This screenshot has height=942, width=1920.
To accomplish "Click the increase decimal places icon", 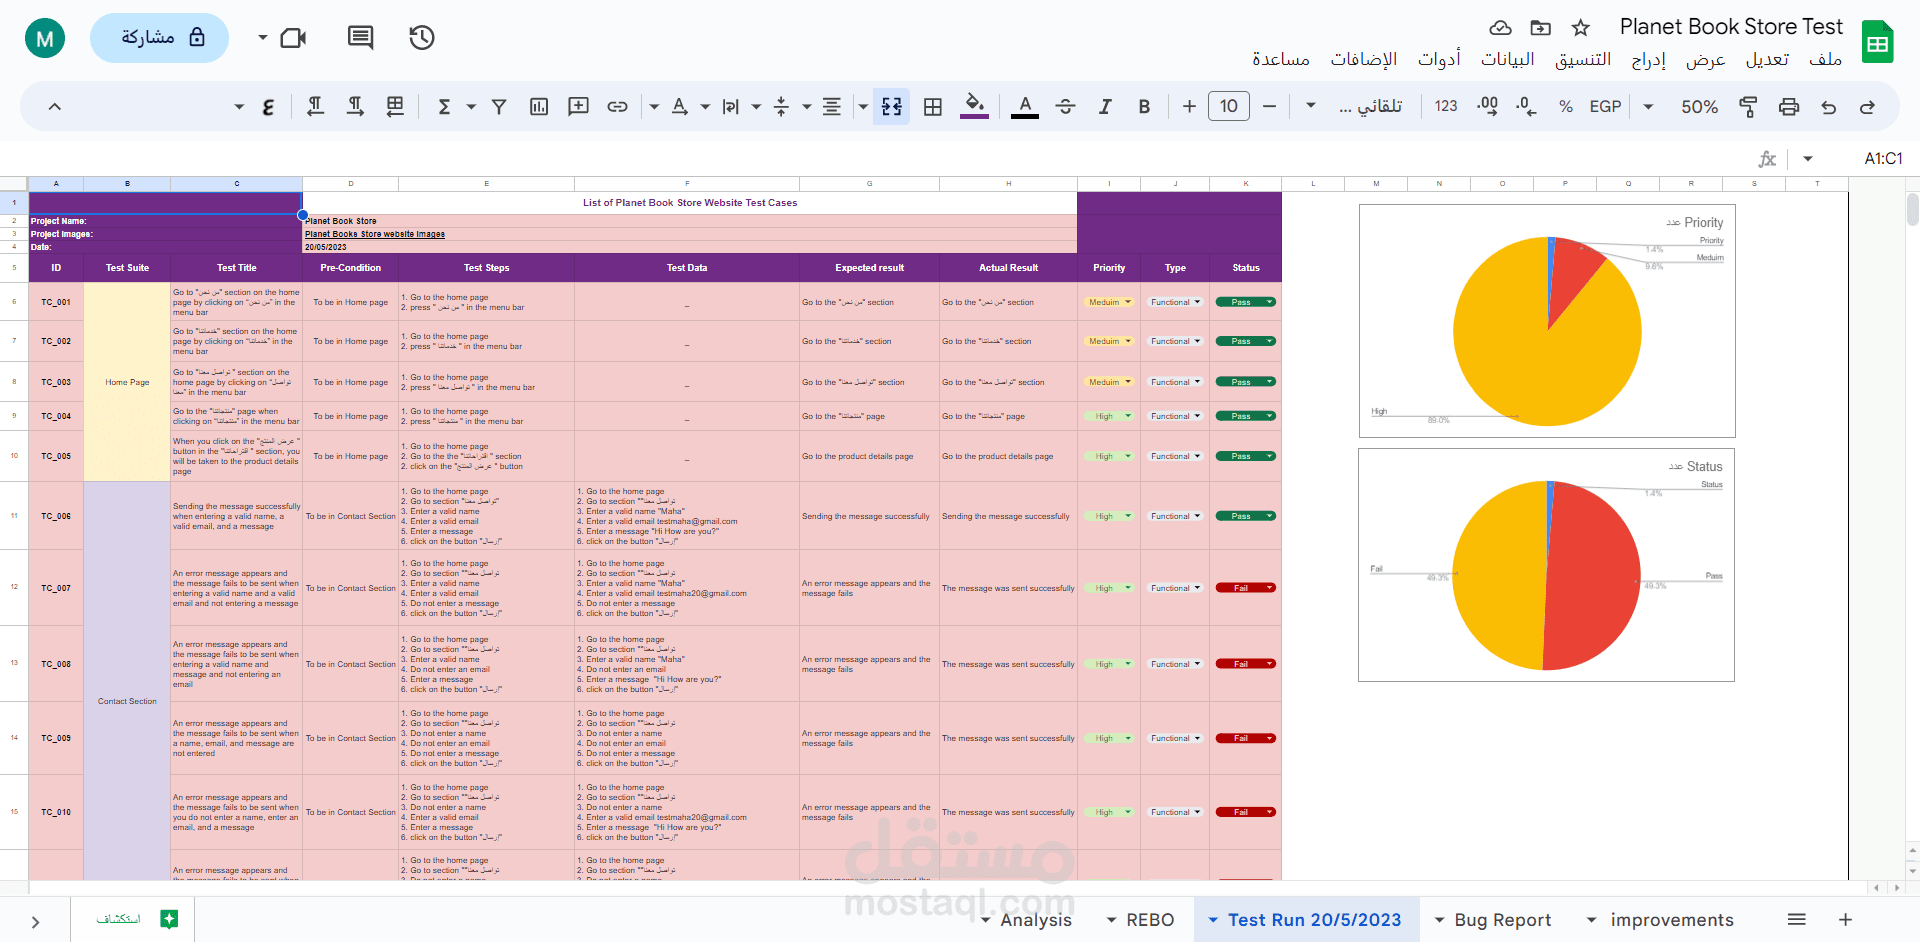I will [x=1487, y=107].
